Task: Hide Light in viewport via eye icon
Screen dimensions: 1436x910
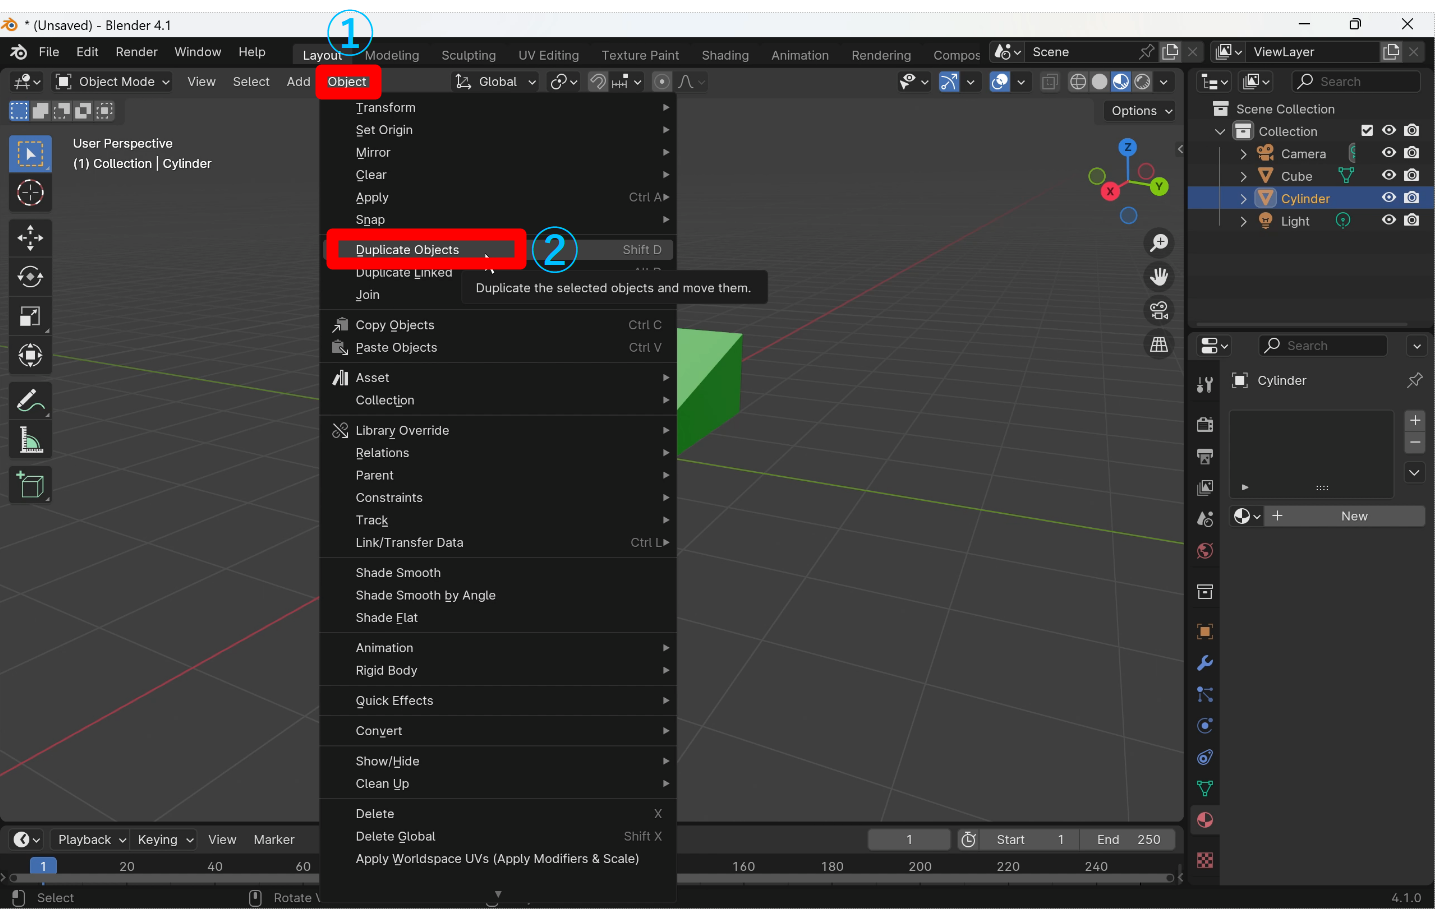Action: point(1389,220)
